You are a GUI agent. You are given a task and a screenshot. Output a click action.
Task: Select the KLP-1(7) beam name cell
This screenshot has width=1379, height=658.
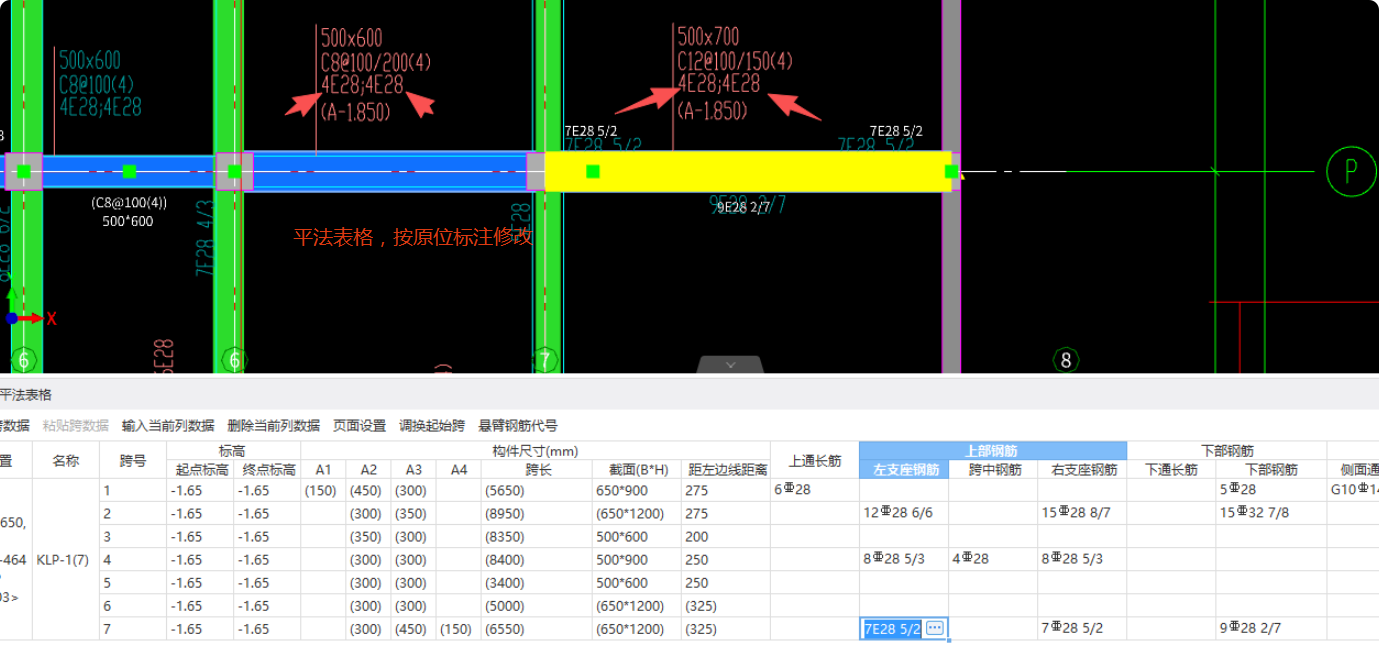click(x=66, y=560)
